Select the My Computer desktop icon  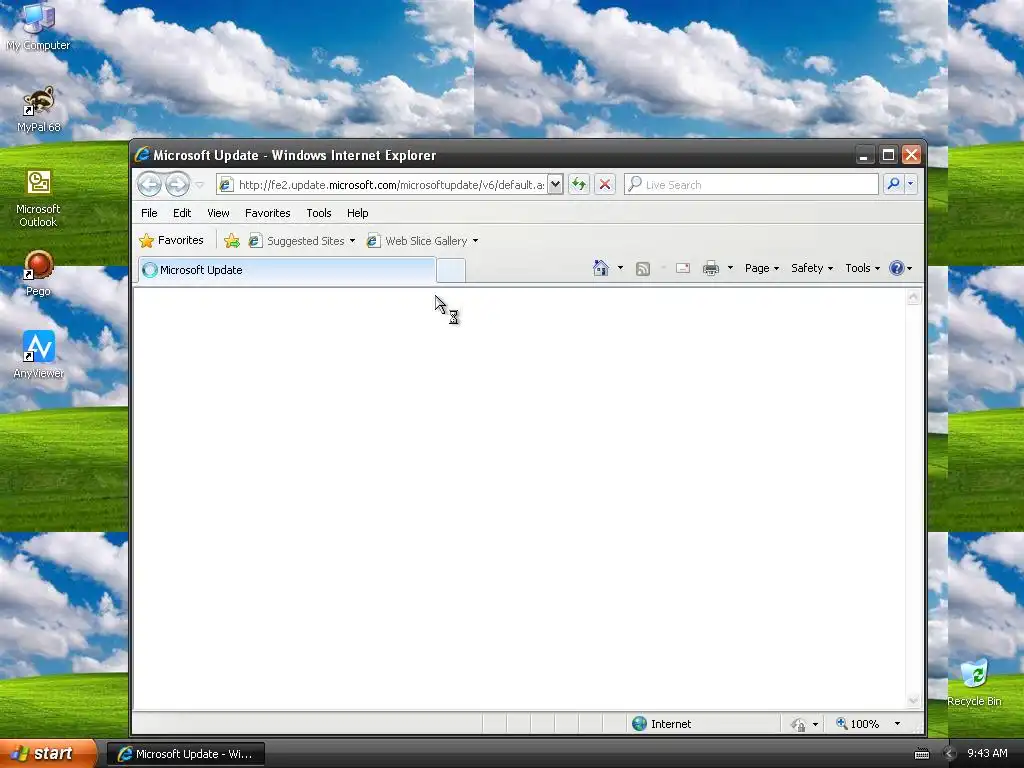pyautogui.click(x=38, y=27)
